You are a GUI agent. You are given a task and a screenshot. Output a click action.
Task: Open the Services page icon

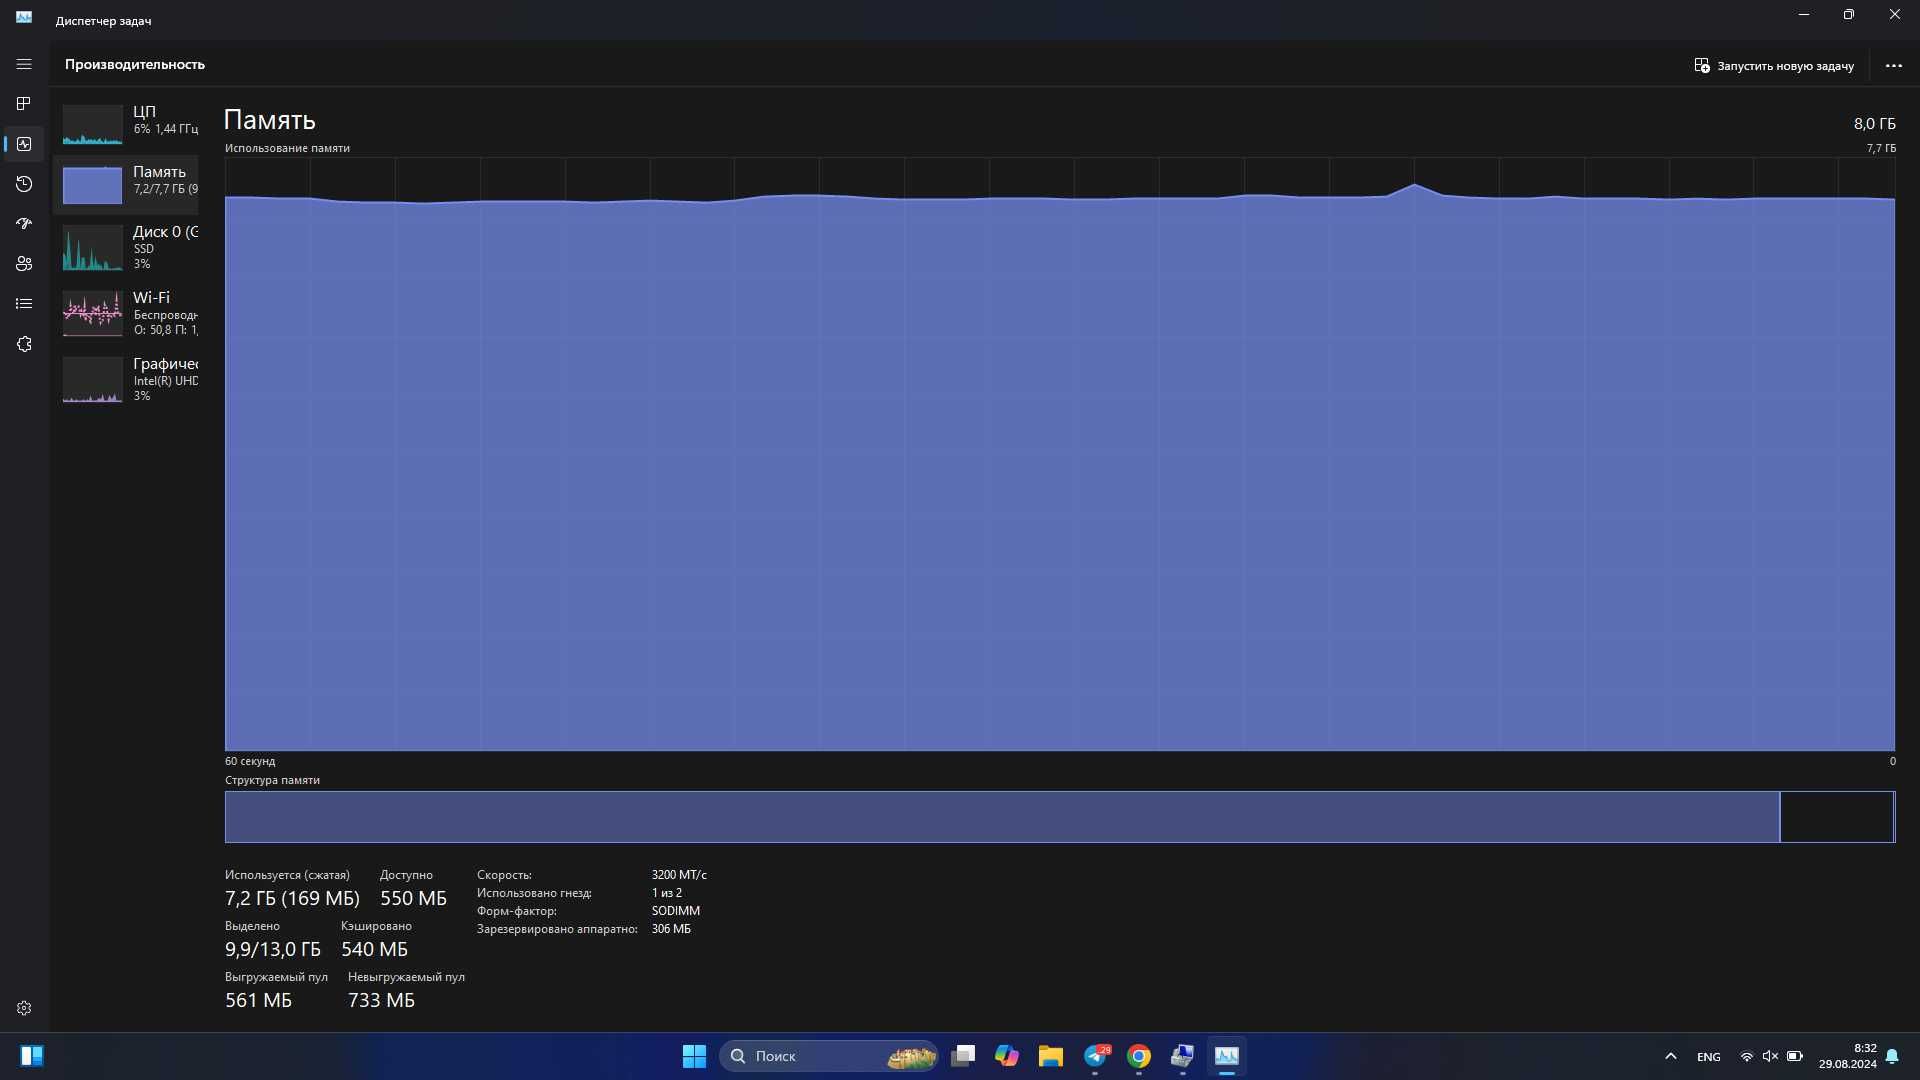click(x=24, y=344)
